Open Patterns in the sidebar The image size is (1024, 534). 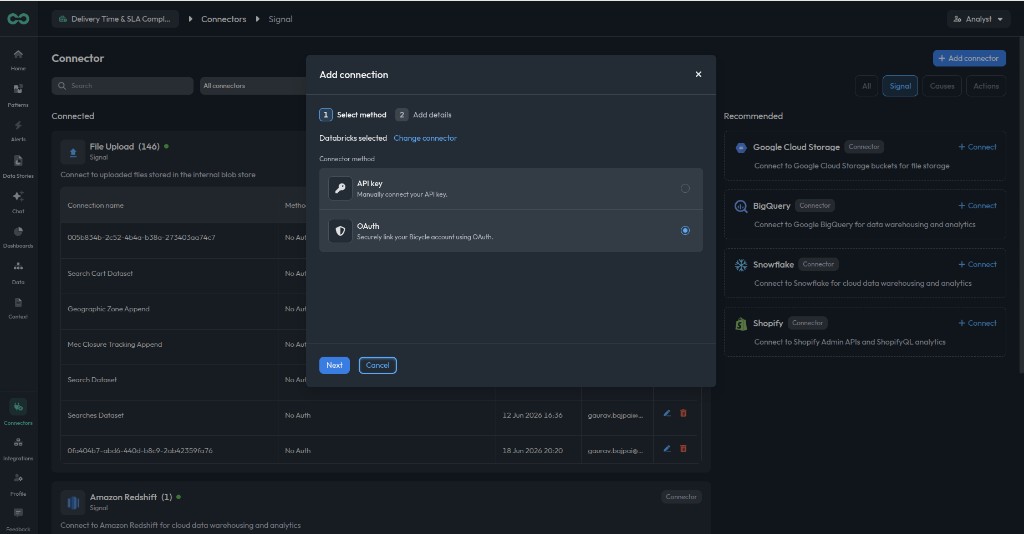(x=18, y=95)
